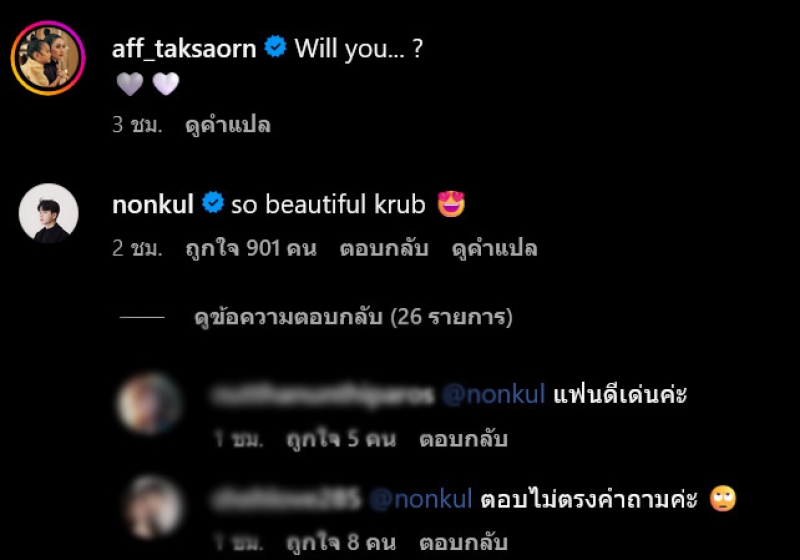
Task: Open aff_taksaorn's profile picture story
Action: pyautogui.click(x=48, y=58)
